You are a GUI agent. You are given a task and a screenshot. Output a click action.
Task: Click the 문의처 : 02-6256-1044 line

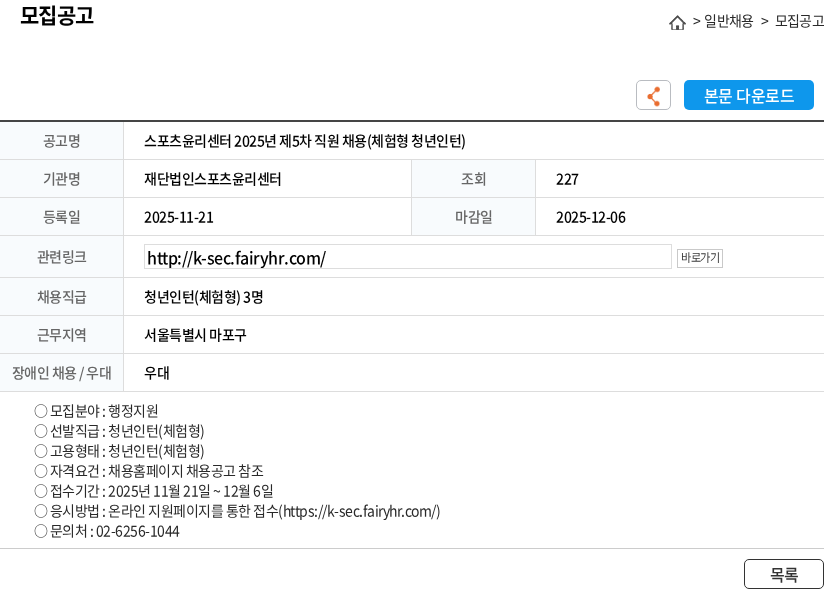107,531
